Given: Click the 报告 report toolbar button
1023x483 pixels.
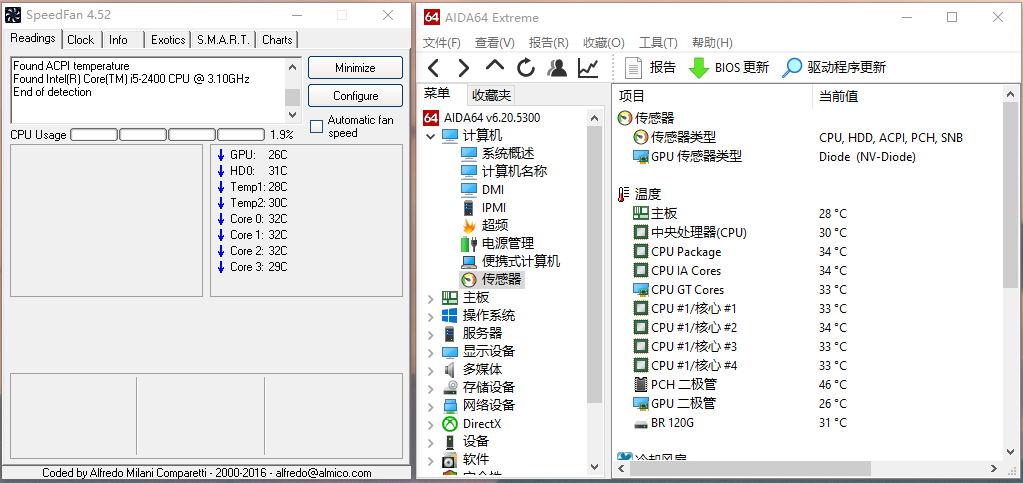Looking at the screenshot, I should pyautogui.click(x=650, y=67).
